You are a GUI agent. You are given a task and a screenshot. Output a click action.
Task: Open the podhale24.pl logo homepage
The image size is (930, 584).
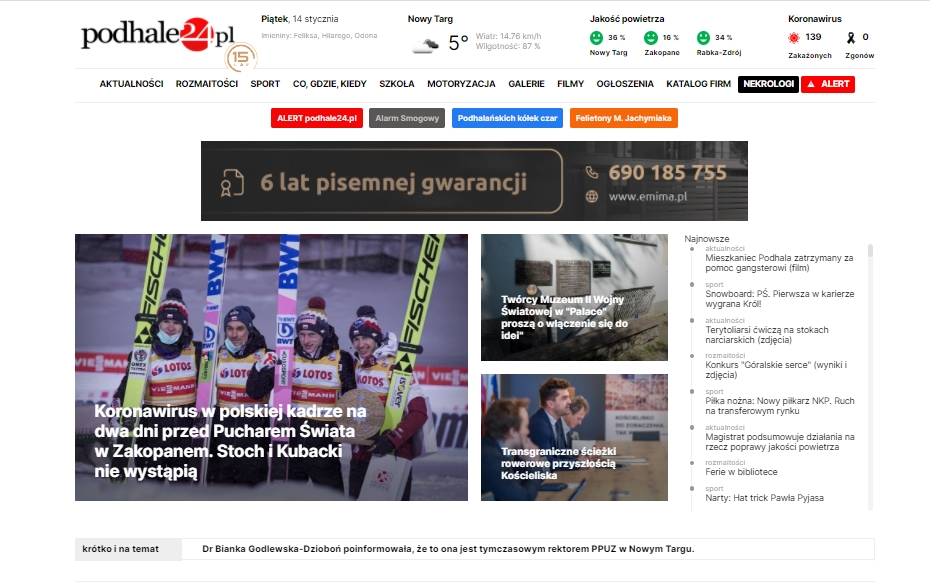pos(158,35)
